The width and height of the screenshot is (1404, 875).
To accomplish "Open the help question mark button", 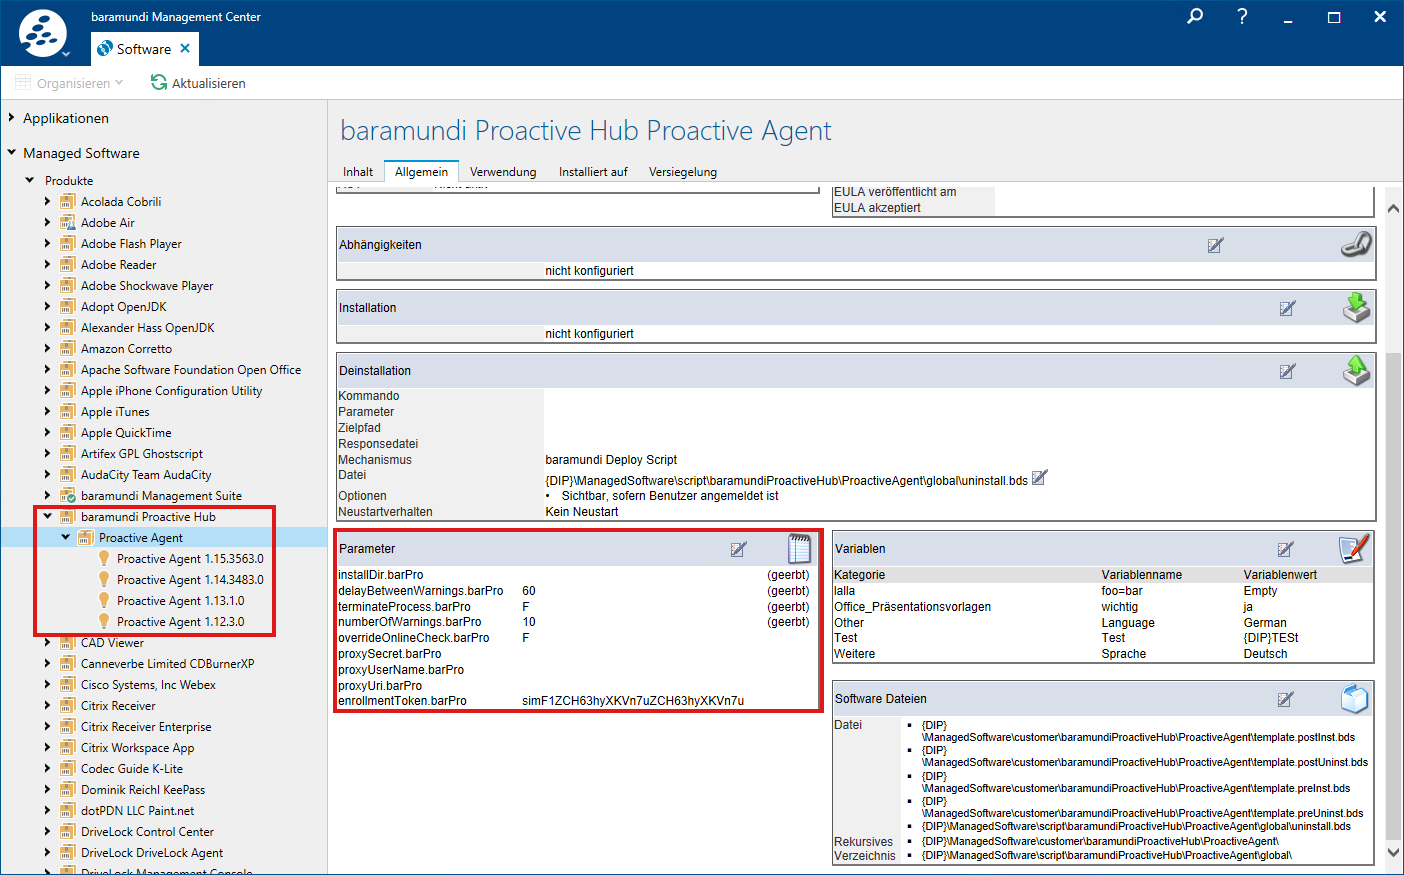I will (x=1242, y=16).
